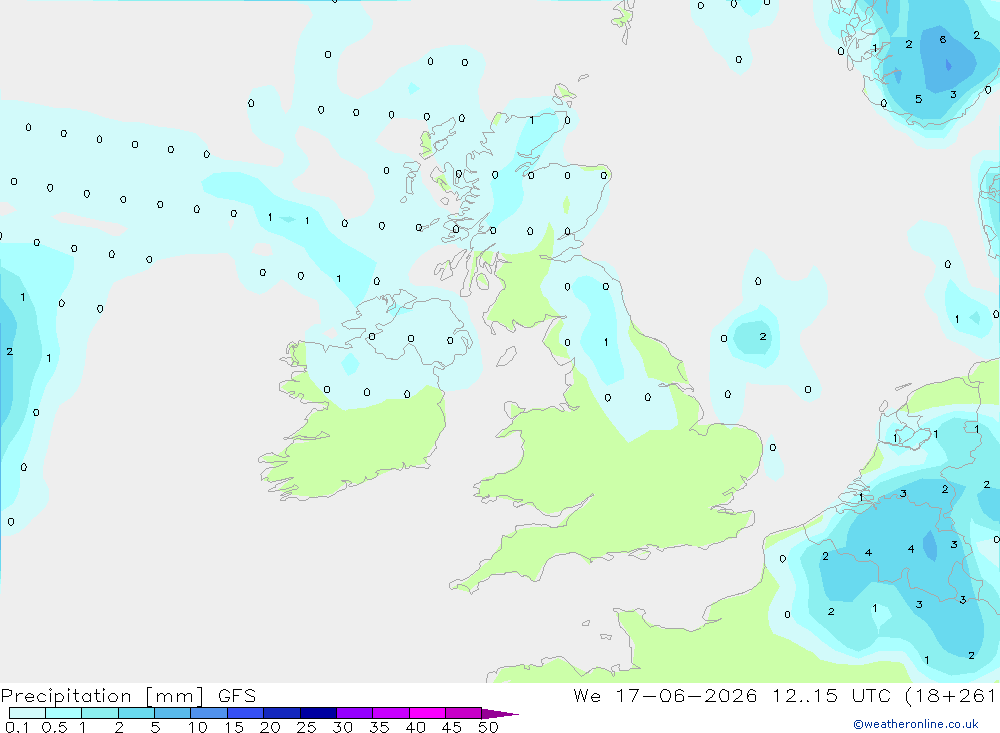This screenshot has width=1000, height=733.
Task: Click the '12..15 UTC' time text
Action: tap(832, 695)
